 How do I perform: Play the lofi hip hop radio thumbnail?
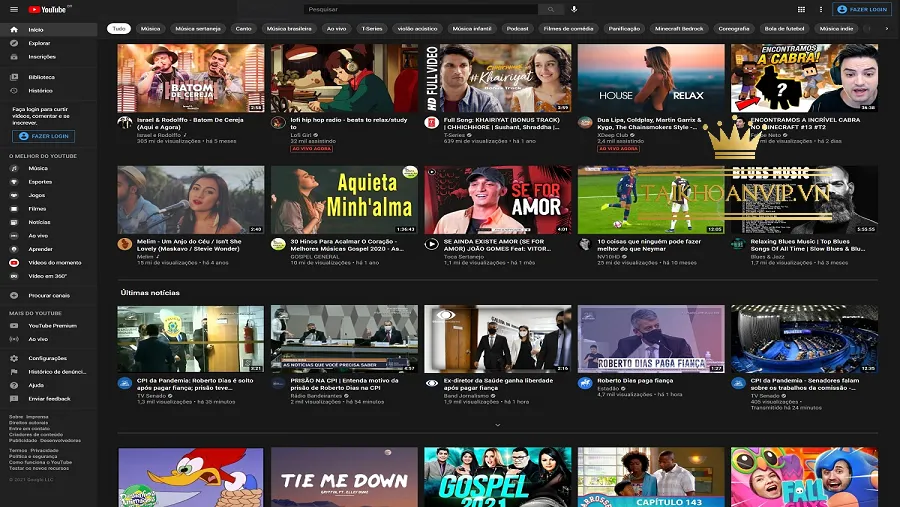tap(344, 78)
